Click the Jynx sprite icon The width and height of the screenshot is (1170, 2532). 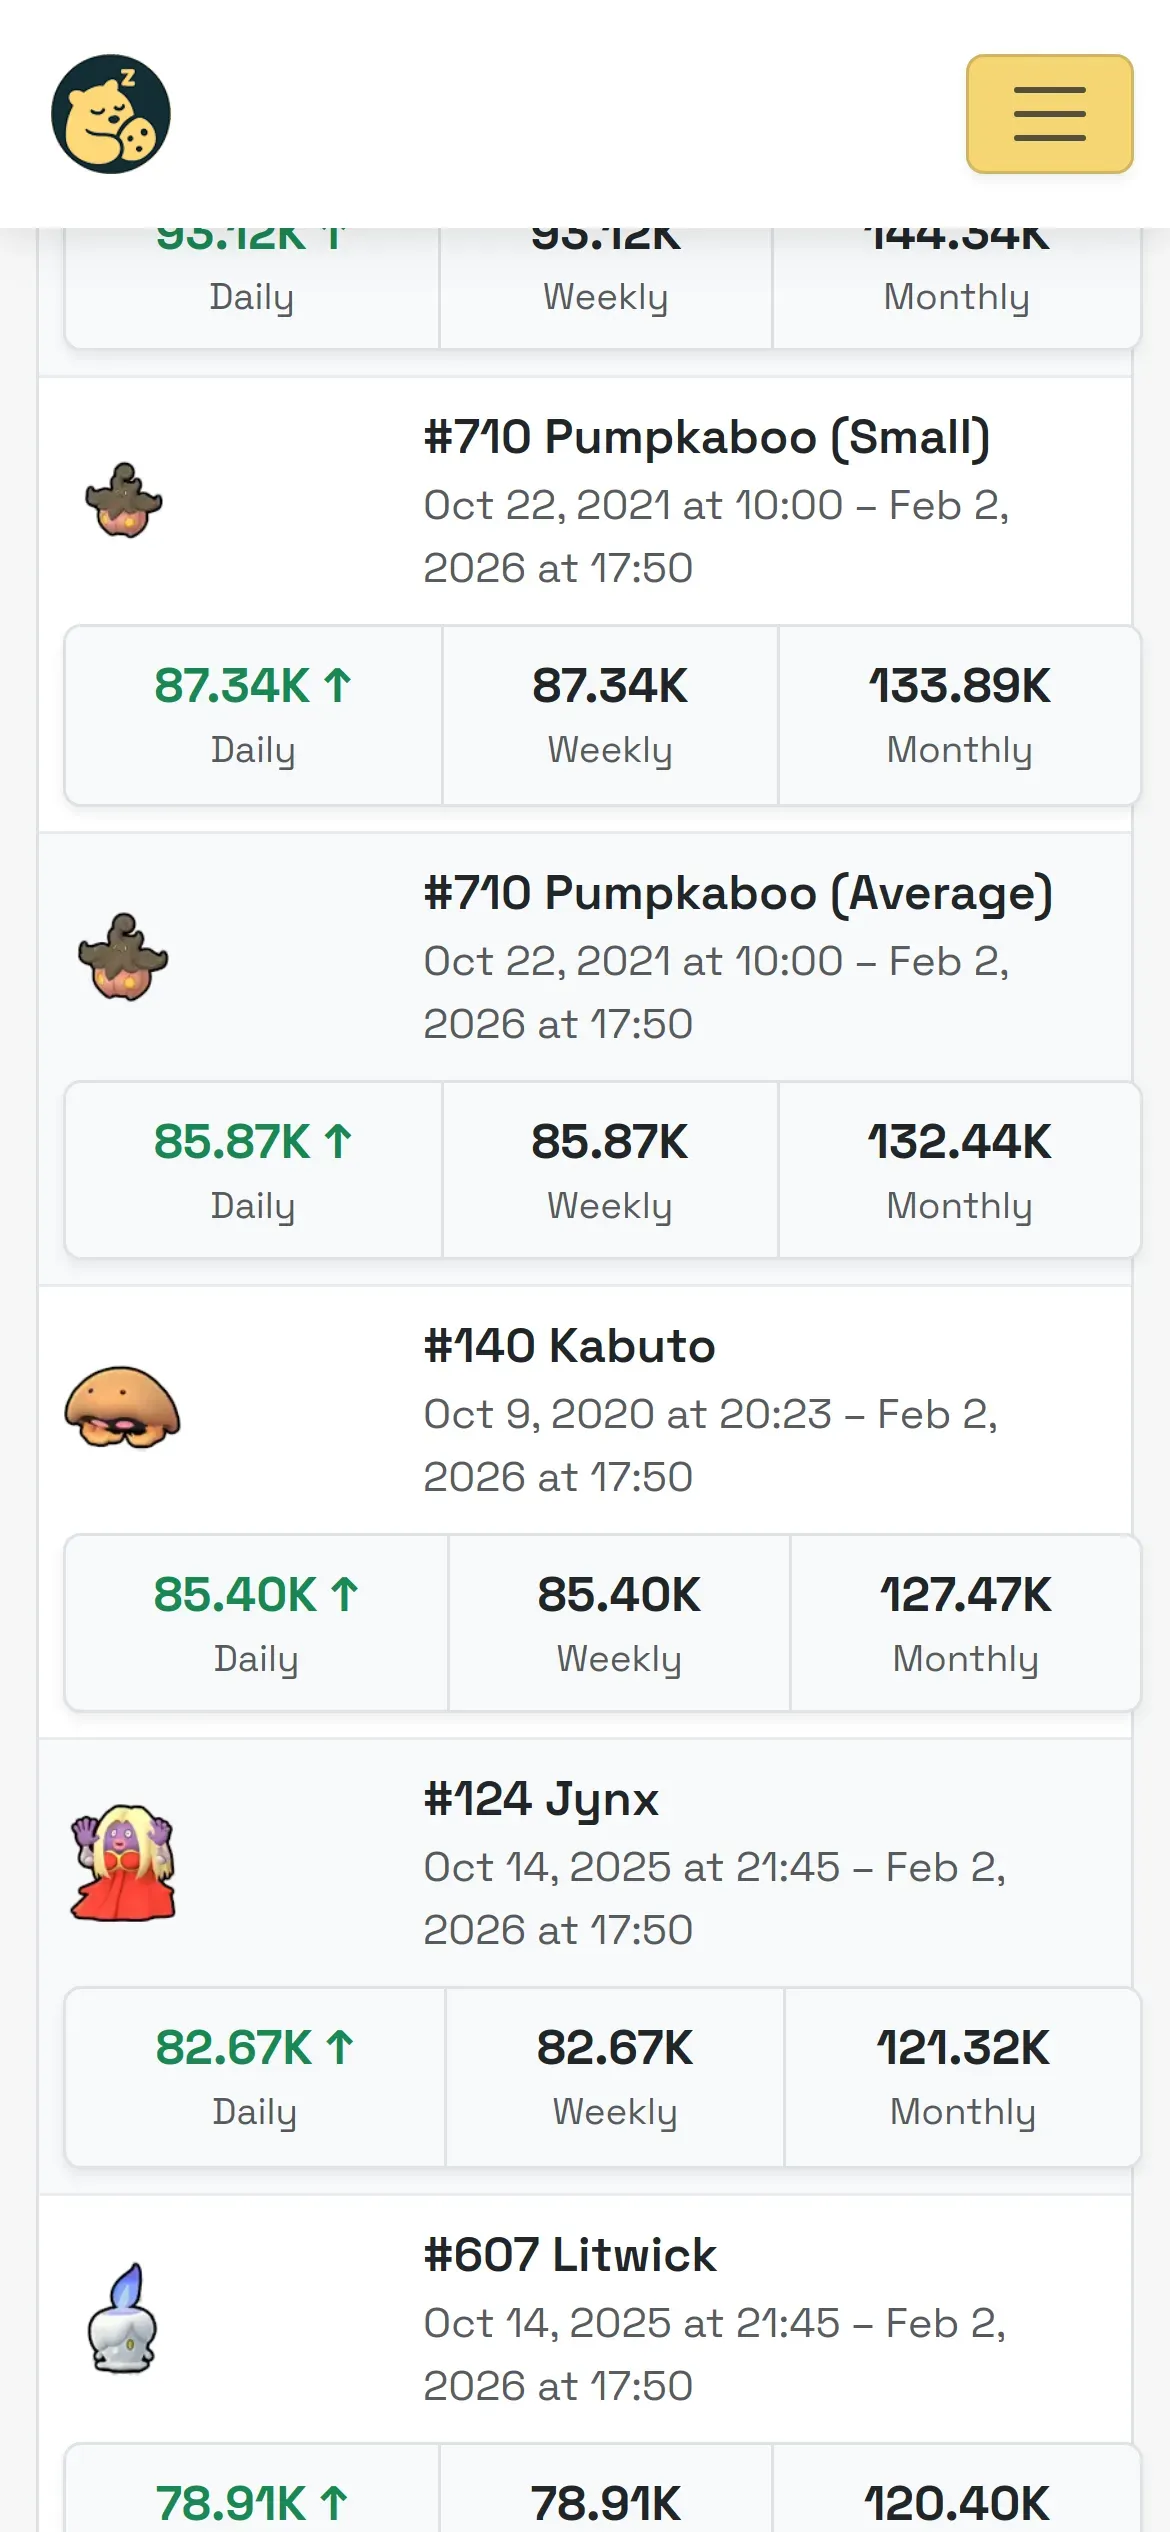pos(123,1863)
